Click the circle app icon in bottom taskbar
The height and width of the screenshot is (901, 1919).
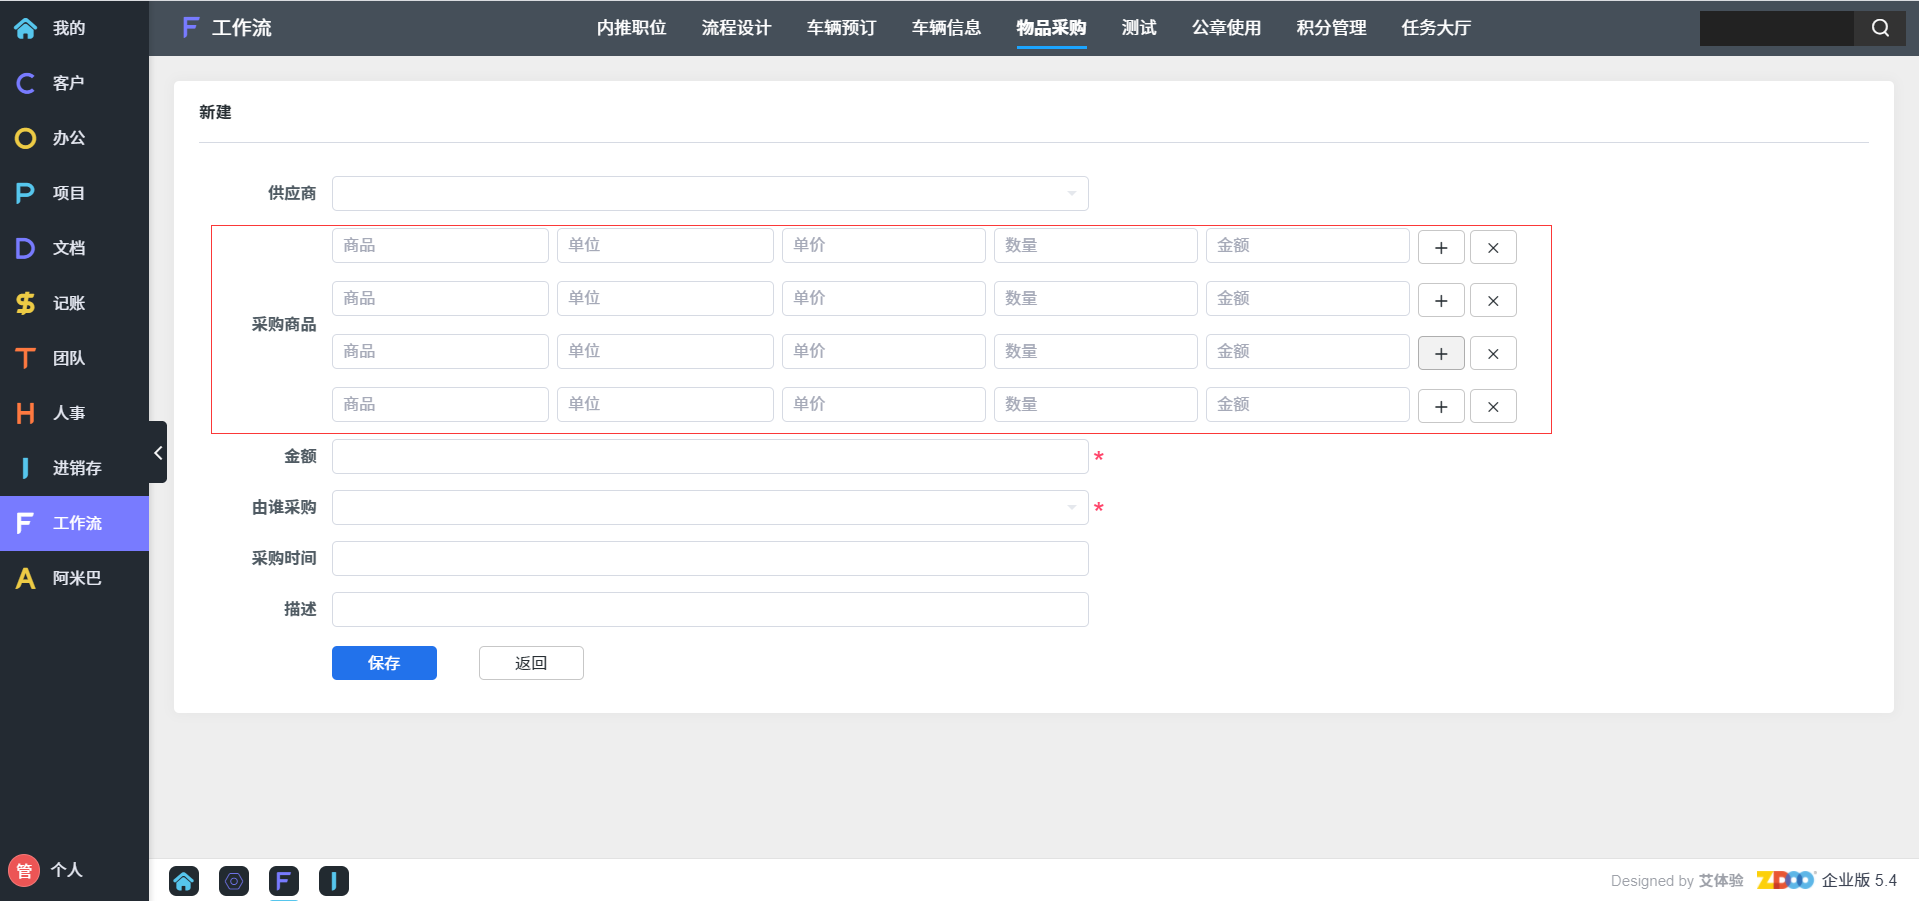tap(234, 881)
